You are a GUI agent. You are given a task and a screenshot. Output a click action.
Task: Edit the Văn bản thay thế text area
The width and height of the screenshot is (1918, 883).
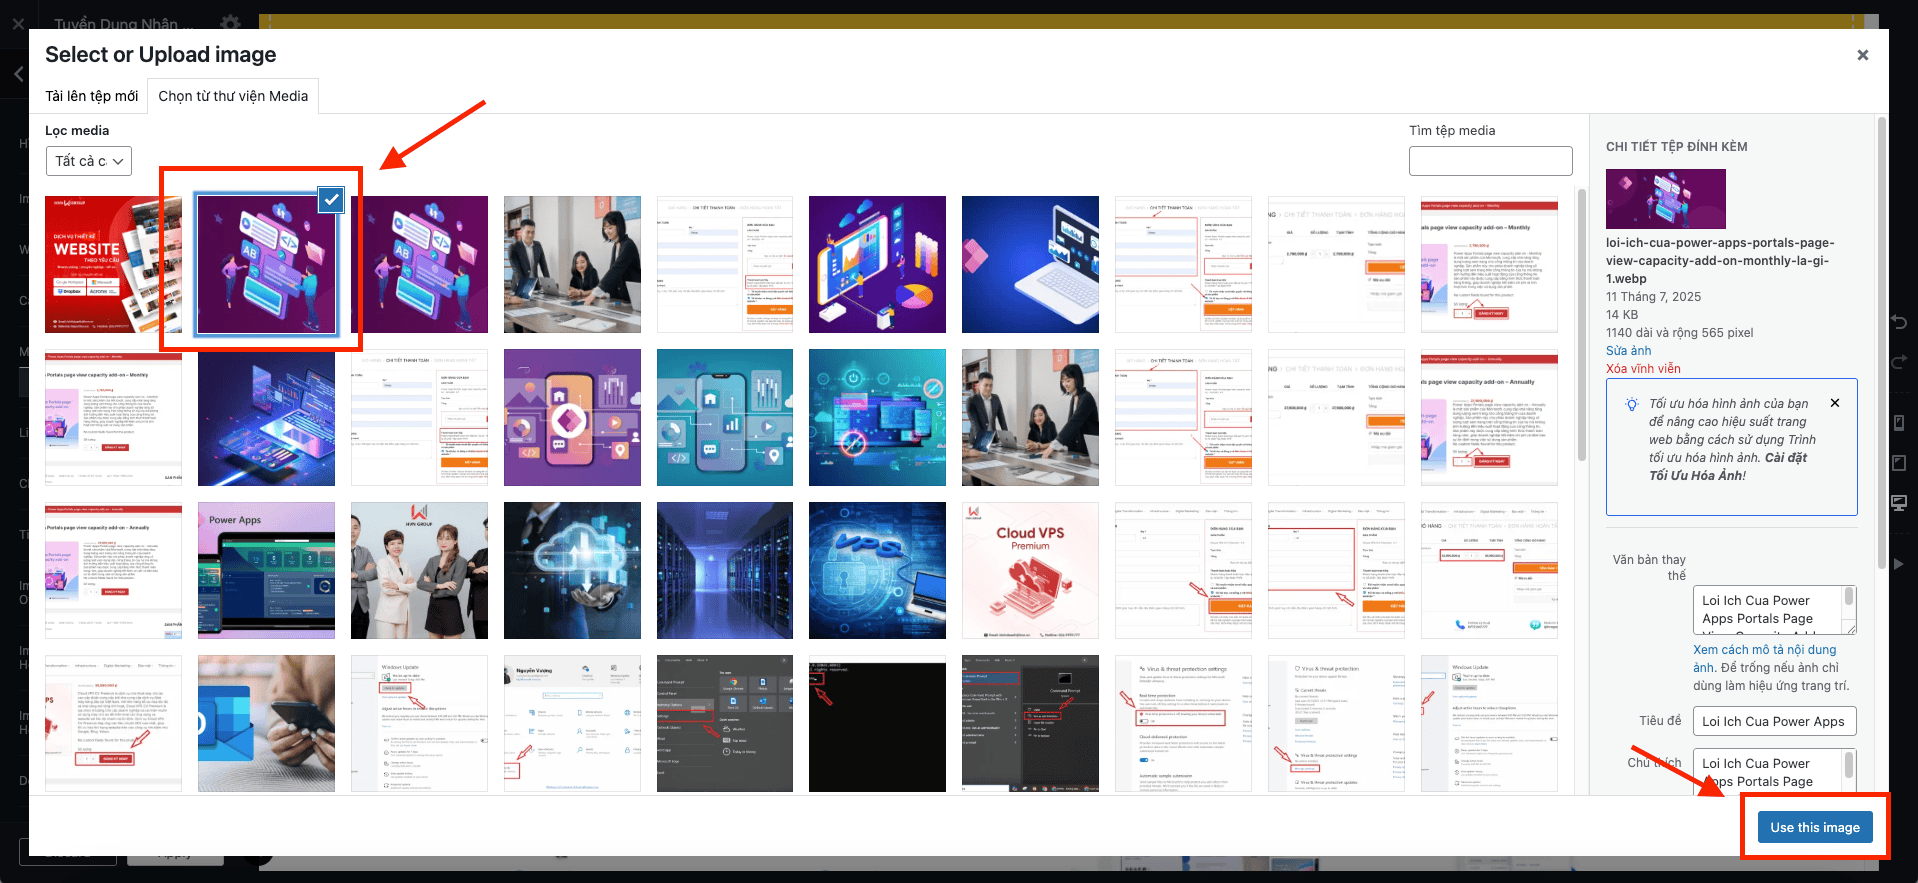pyautogui.click(x=1774, y=610)
